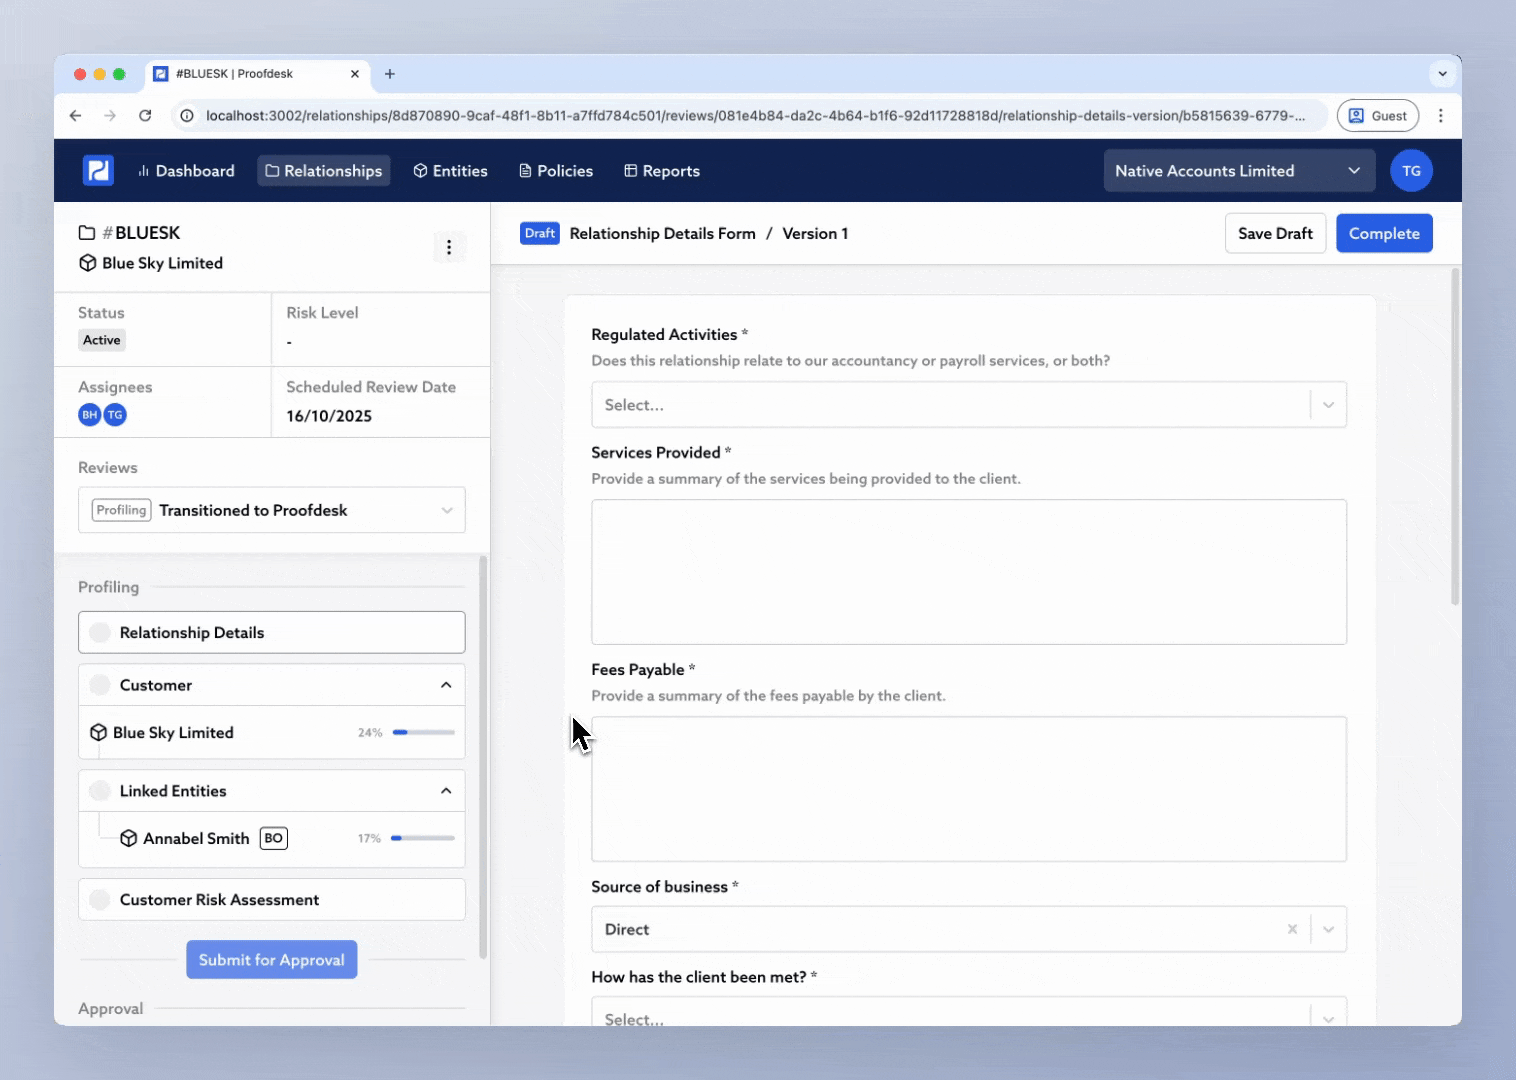The width and height of the screenshot is (1516, 1080).
Task: Click the BH assignee avatar
Action: pos(90,415)
